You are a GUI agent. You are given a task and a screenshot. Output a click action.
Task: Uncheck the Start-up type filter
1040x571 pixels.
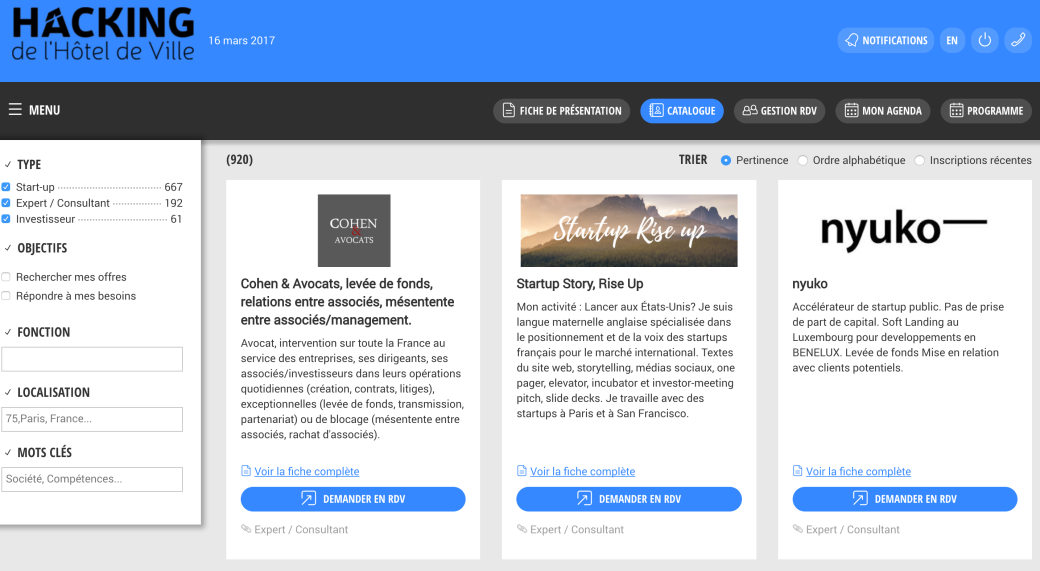coord(6,187)
